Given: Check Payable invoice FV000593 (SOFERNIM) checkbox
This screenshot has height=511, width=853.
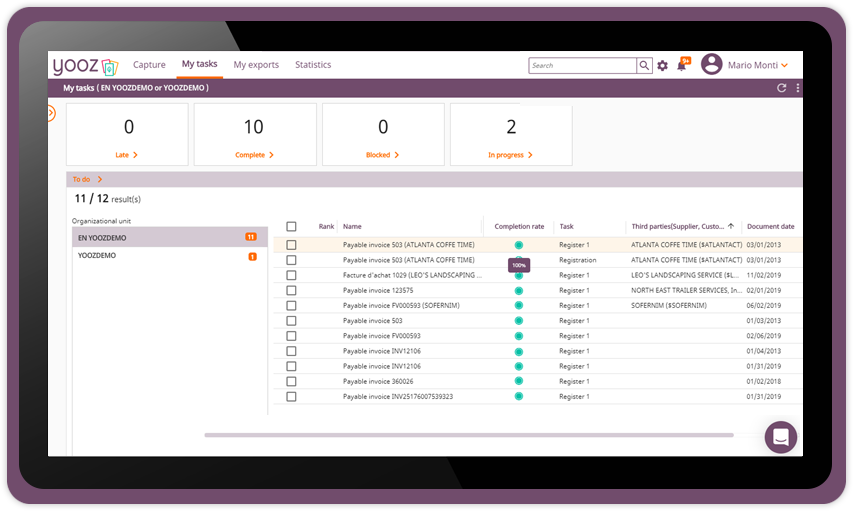Looking at the screenshot, I should [291, 306].
